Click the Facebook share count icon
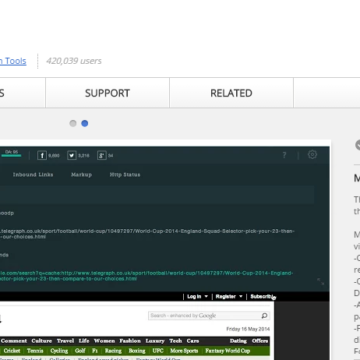This screenshot has width=360, height=360. coord(42,155)
